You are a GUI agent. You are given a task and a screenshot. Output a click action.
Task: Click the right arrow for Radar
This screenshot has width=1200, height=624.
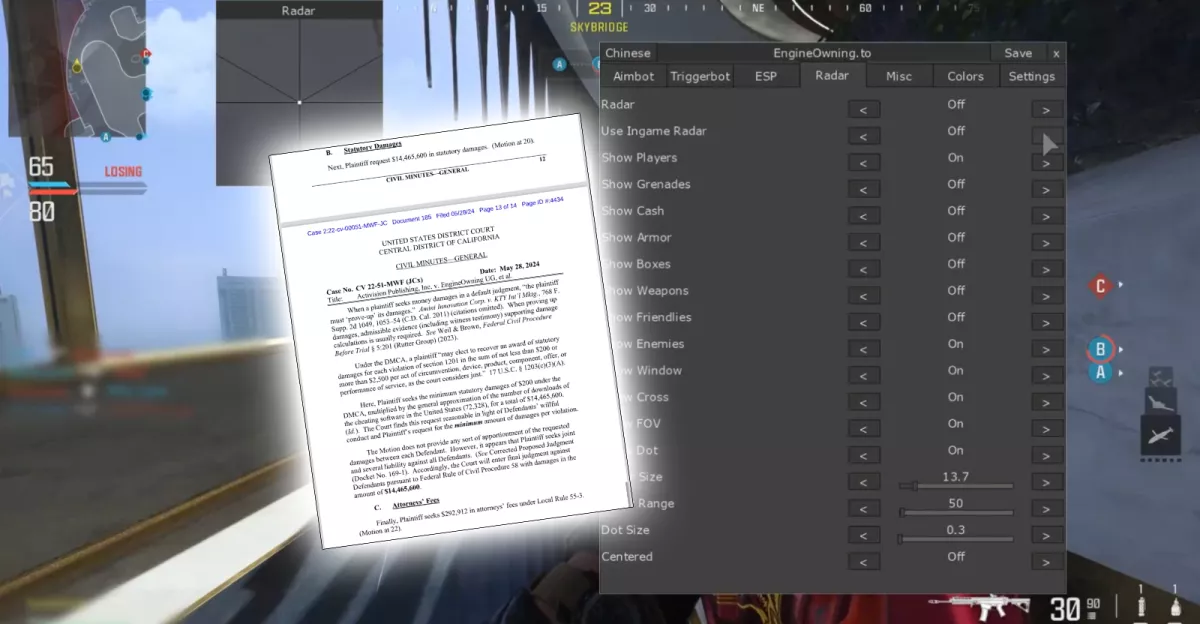(x=1047, y=110)
